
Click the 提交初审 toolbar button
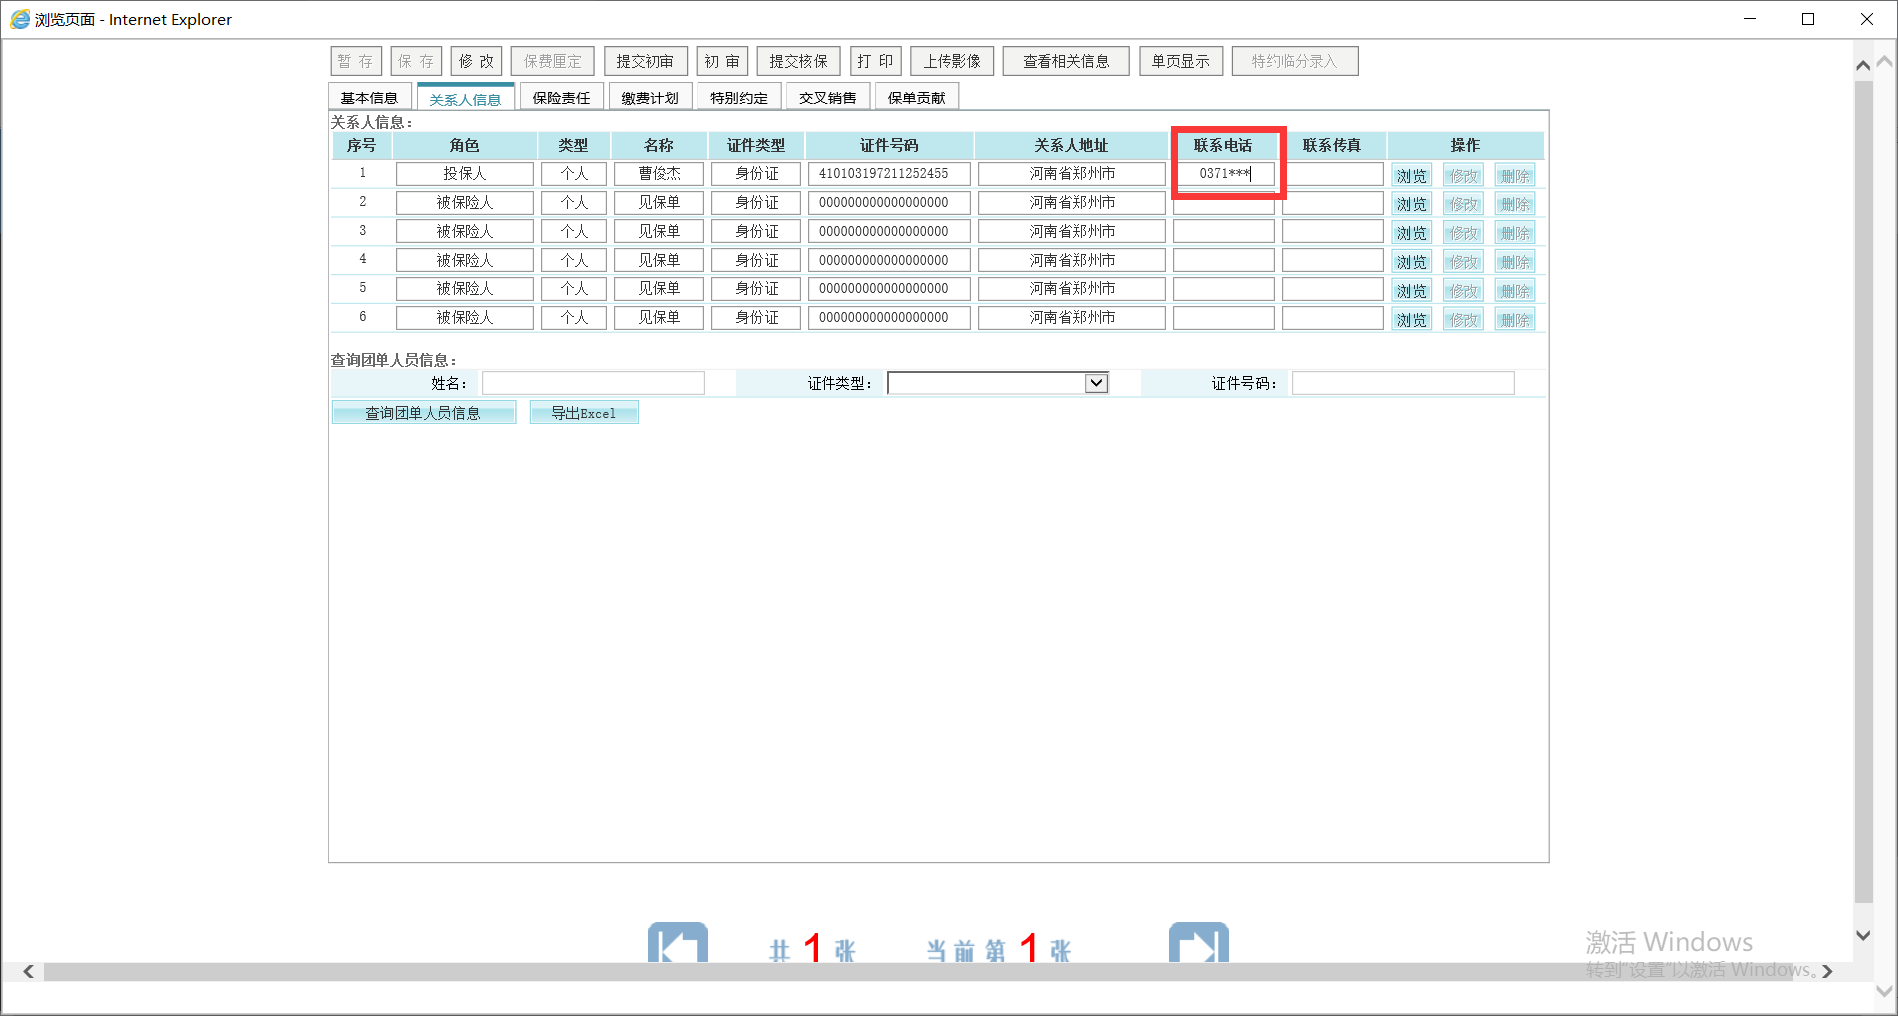click(x=645, y=61)
